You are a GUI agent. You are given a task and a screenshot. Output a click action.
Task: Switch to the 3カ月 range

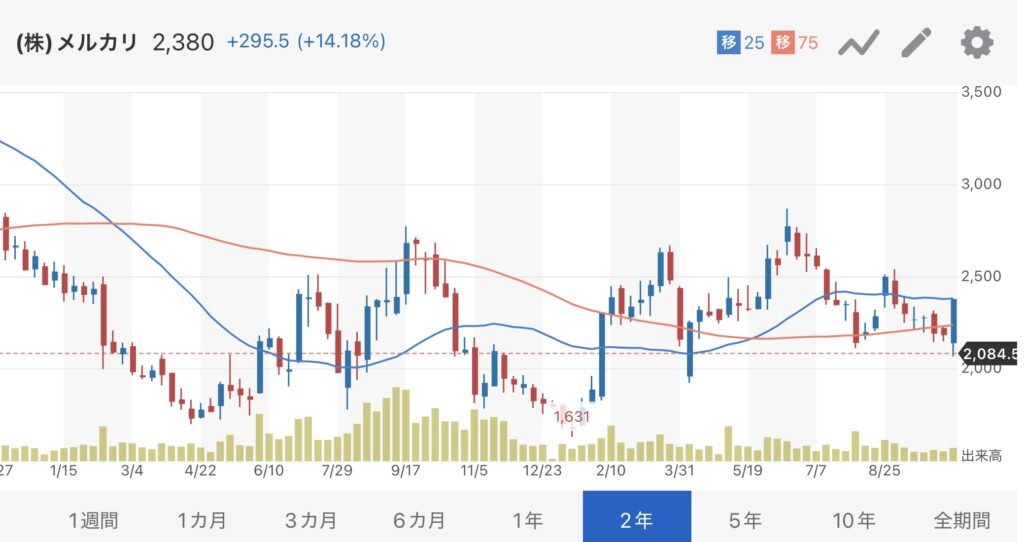(311, 520)
